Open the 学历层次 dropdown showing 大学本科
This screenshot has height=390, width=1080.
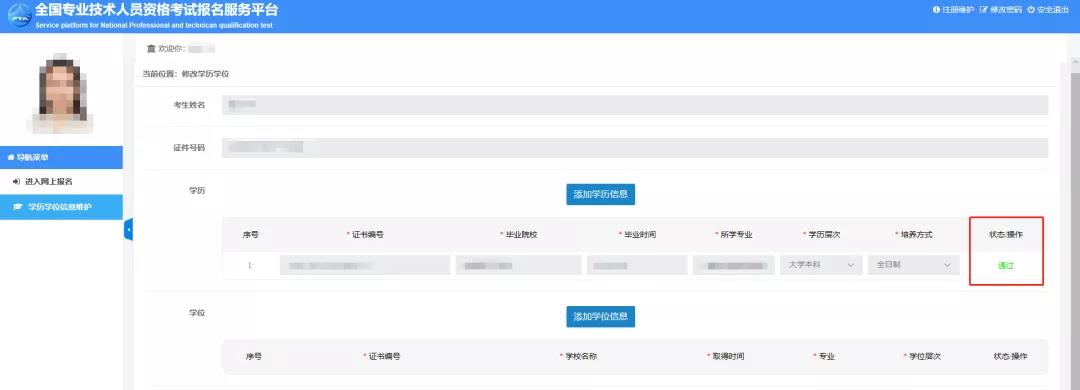(x=821, y=265)
